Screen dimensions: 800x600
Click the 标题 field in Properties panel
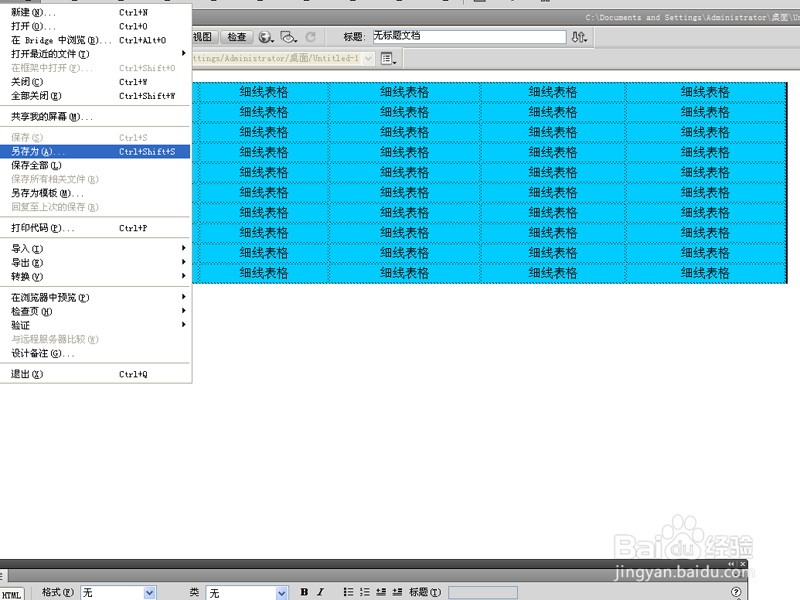tap(483, 592)
